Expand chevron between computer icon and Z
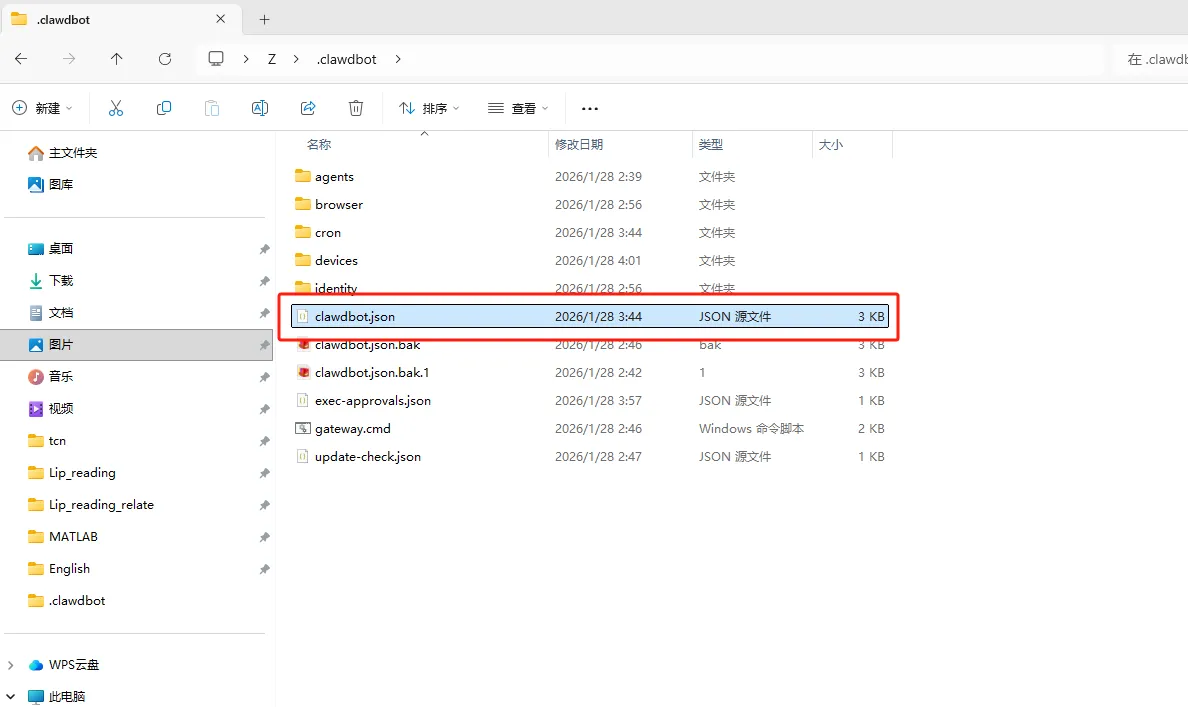Screen dimensions: 1188x707 click(246, 59)
